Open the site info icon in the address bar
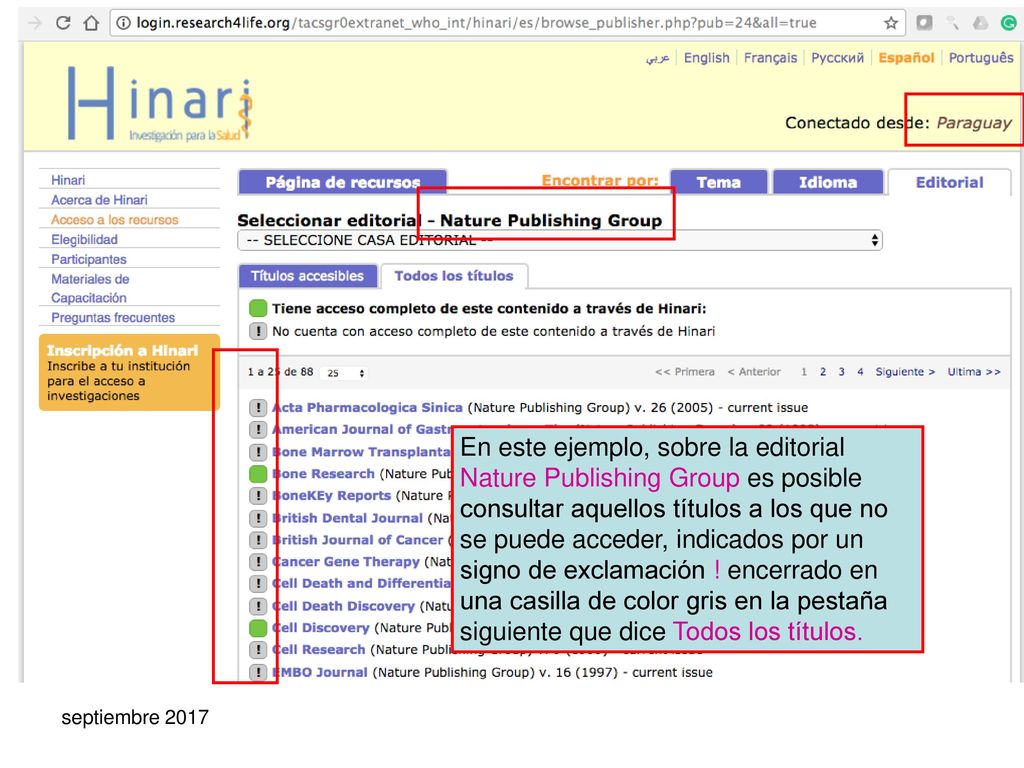Screen dimensions: 1024x768 123,23
